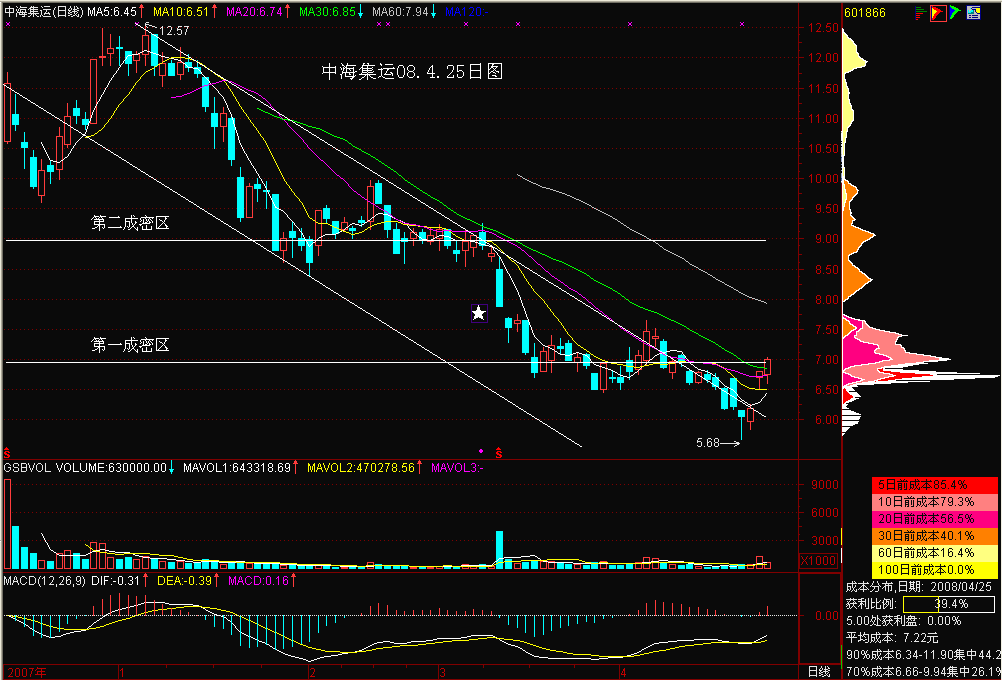
Task: Click the month 2 marker on the time axis
Action: [x=312, y=672]
